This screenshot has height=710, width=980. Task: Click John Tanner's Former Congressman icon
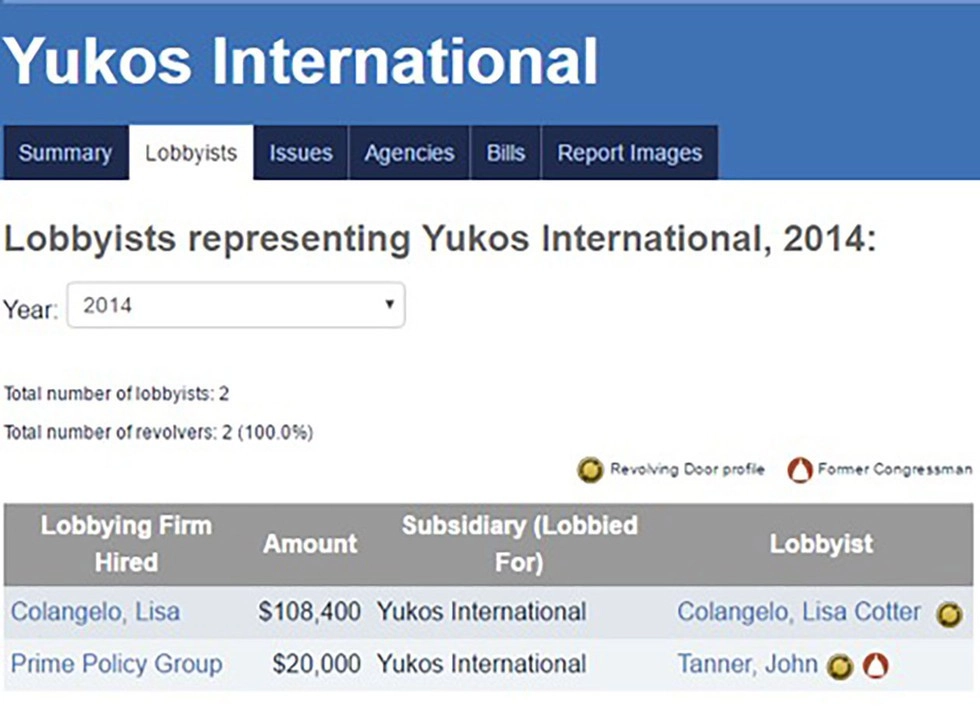point(876,666)
